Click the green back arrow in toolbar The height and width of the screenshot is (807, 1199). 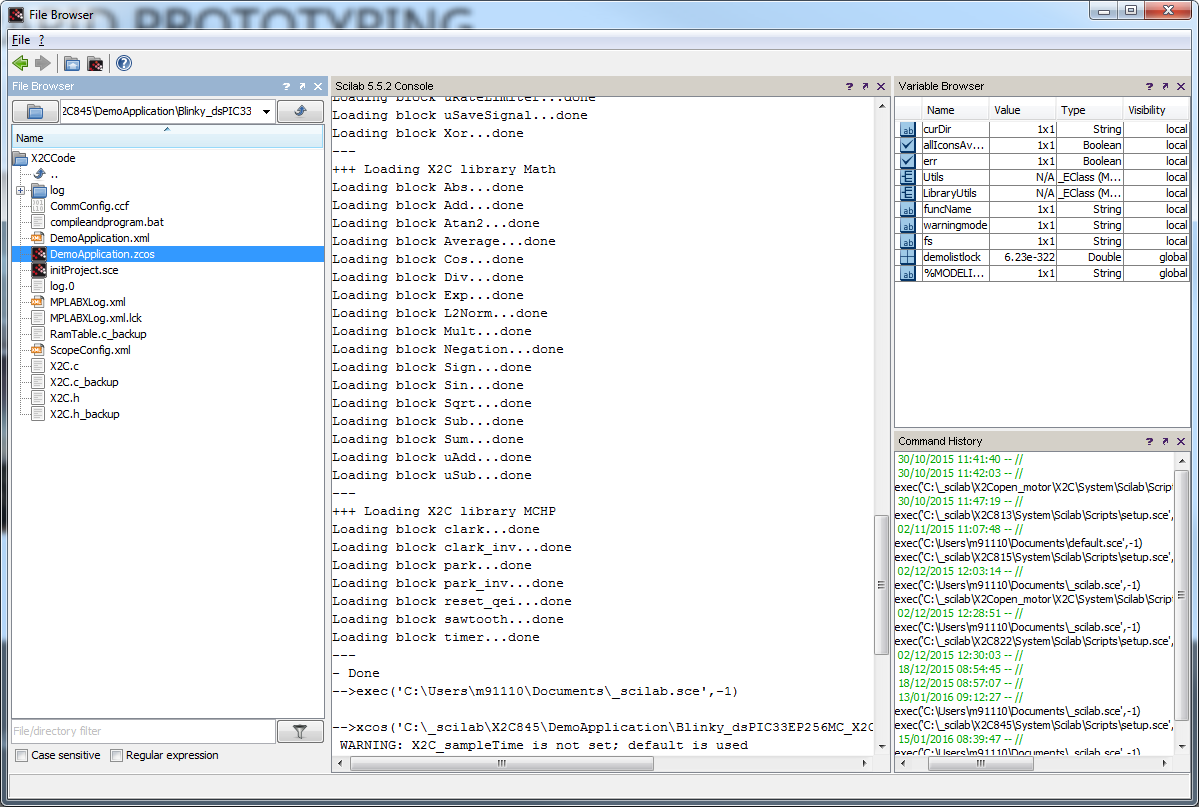click(x=20, y=63)
